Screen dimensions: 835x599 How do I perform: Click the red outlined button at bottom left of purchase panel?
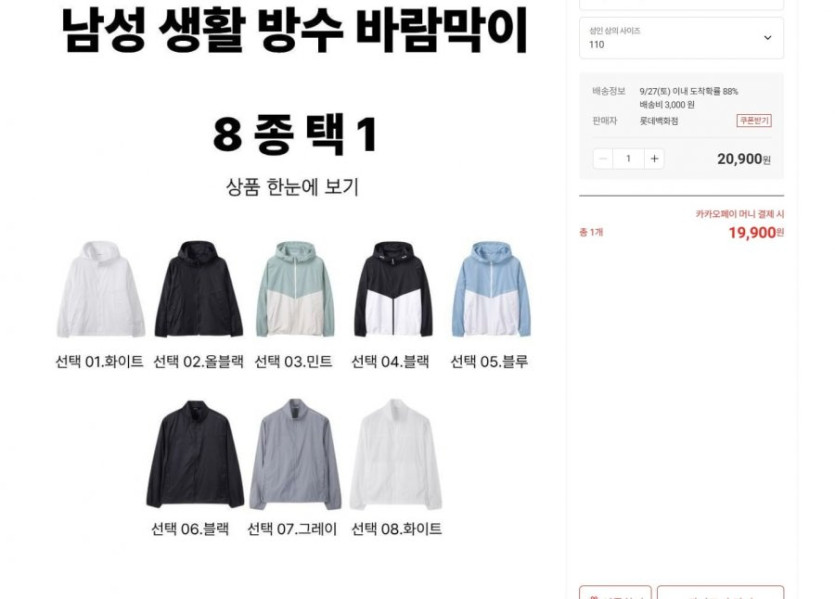tap(615, 592)
